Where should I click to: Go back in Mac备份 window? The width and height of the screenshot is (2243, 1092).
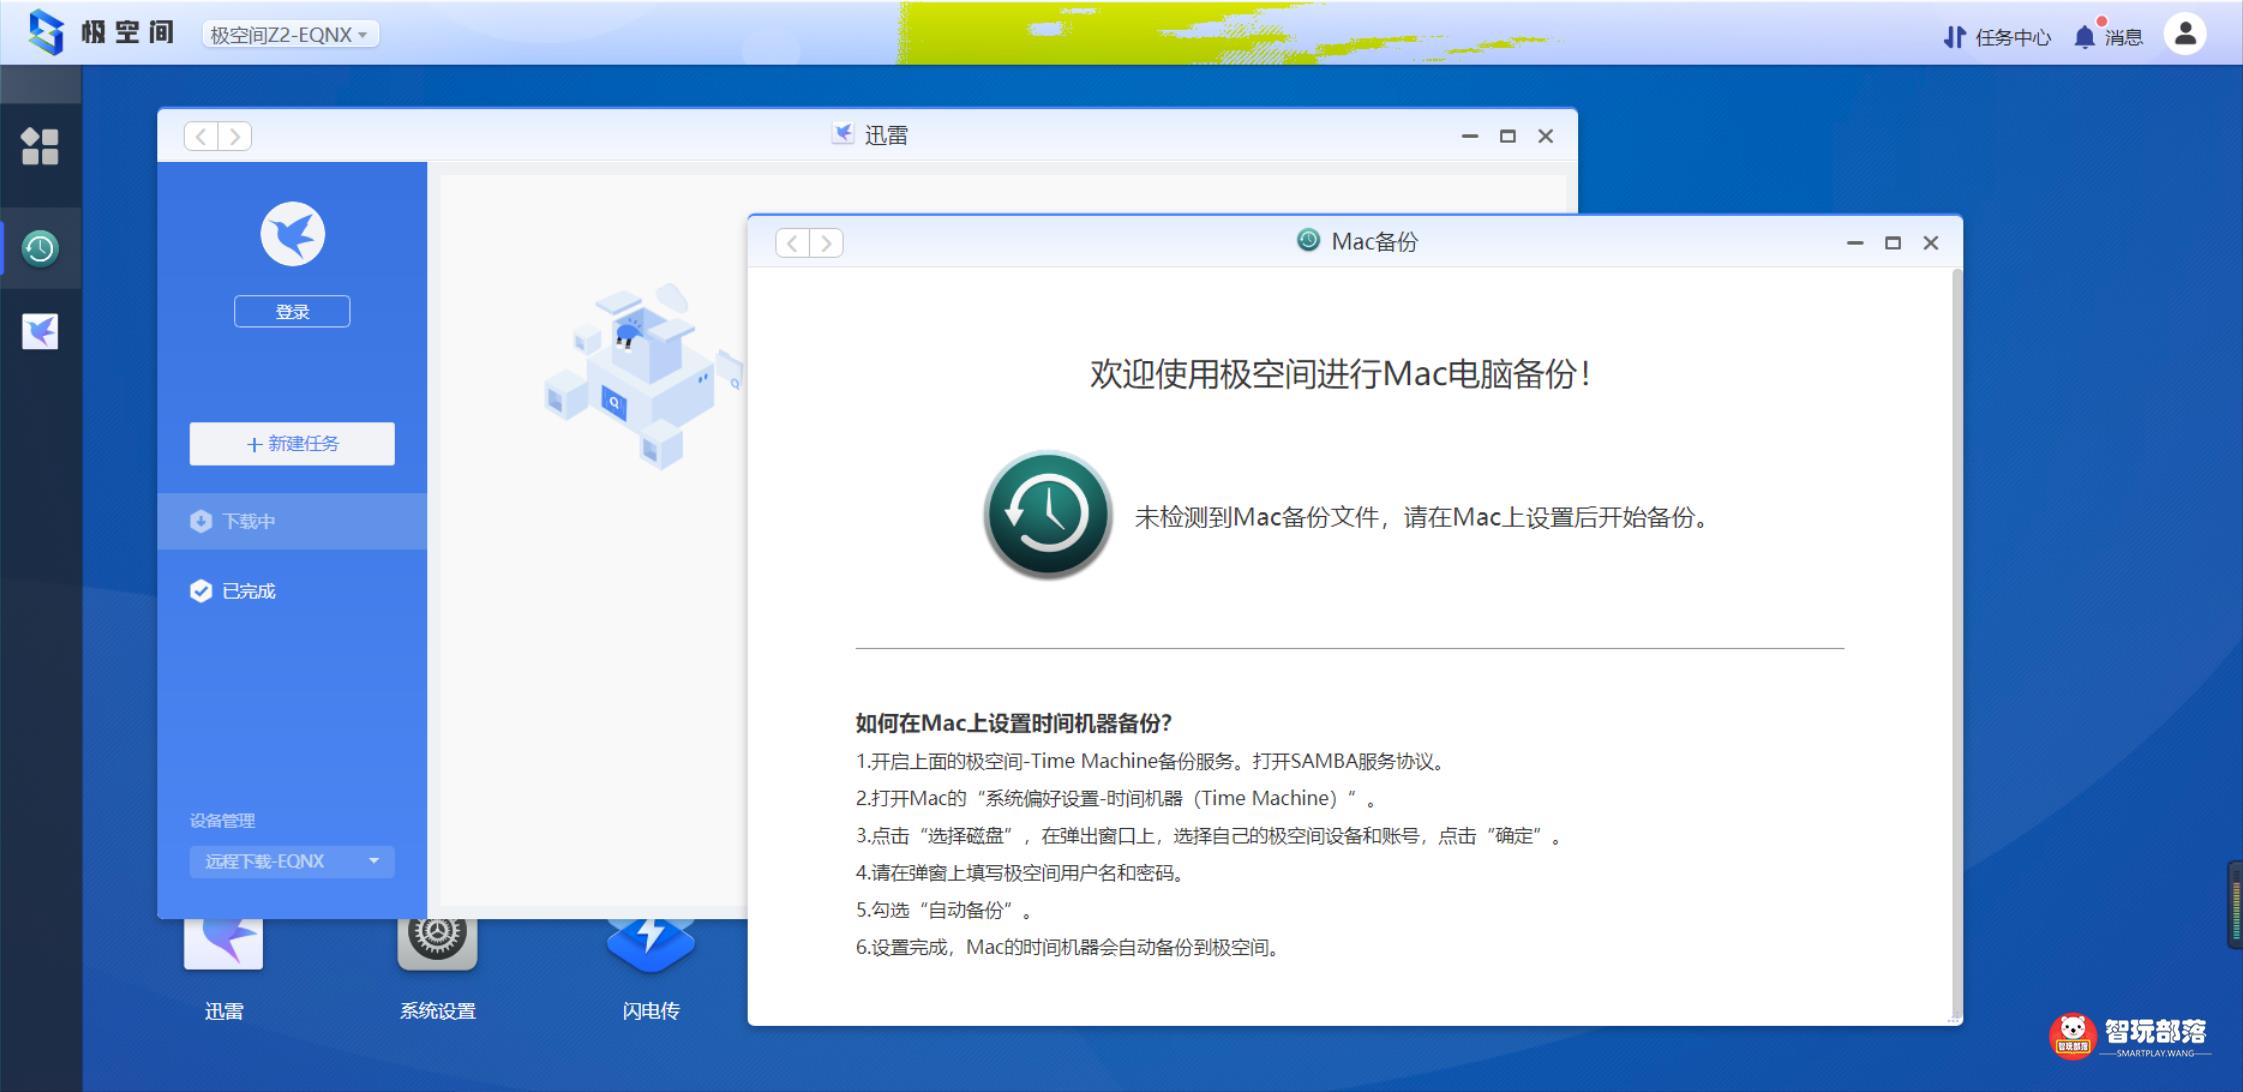pyautogui.click(x=793, y=243)
